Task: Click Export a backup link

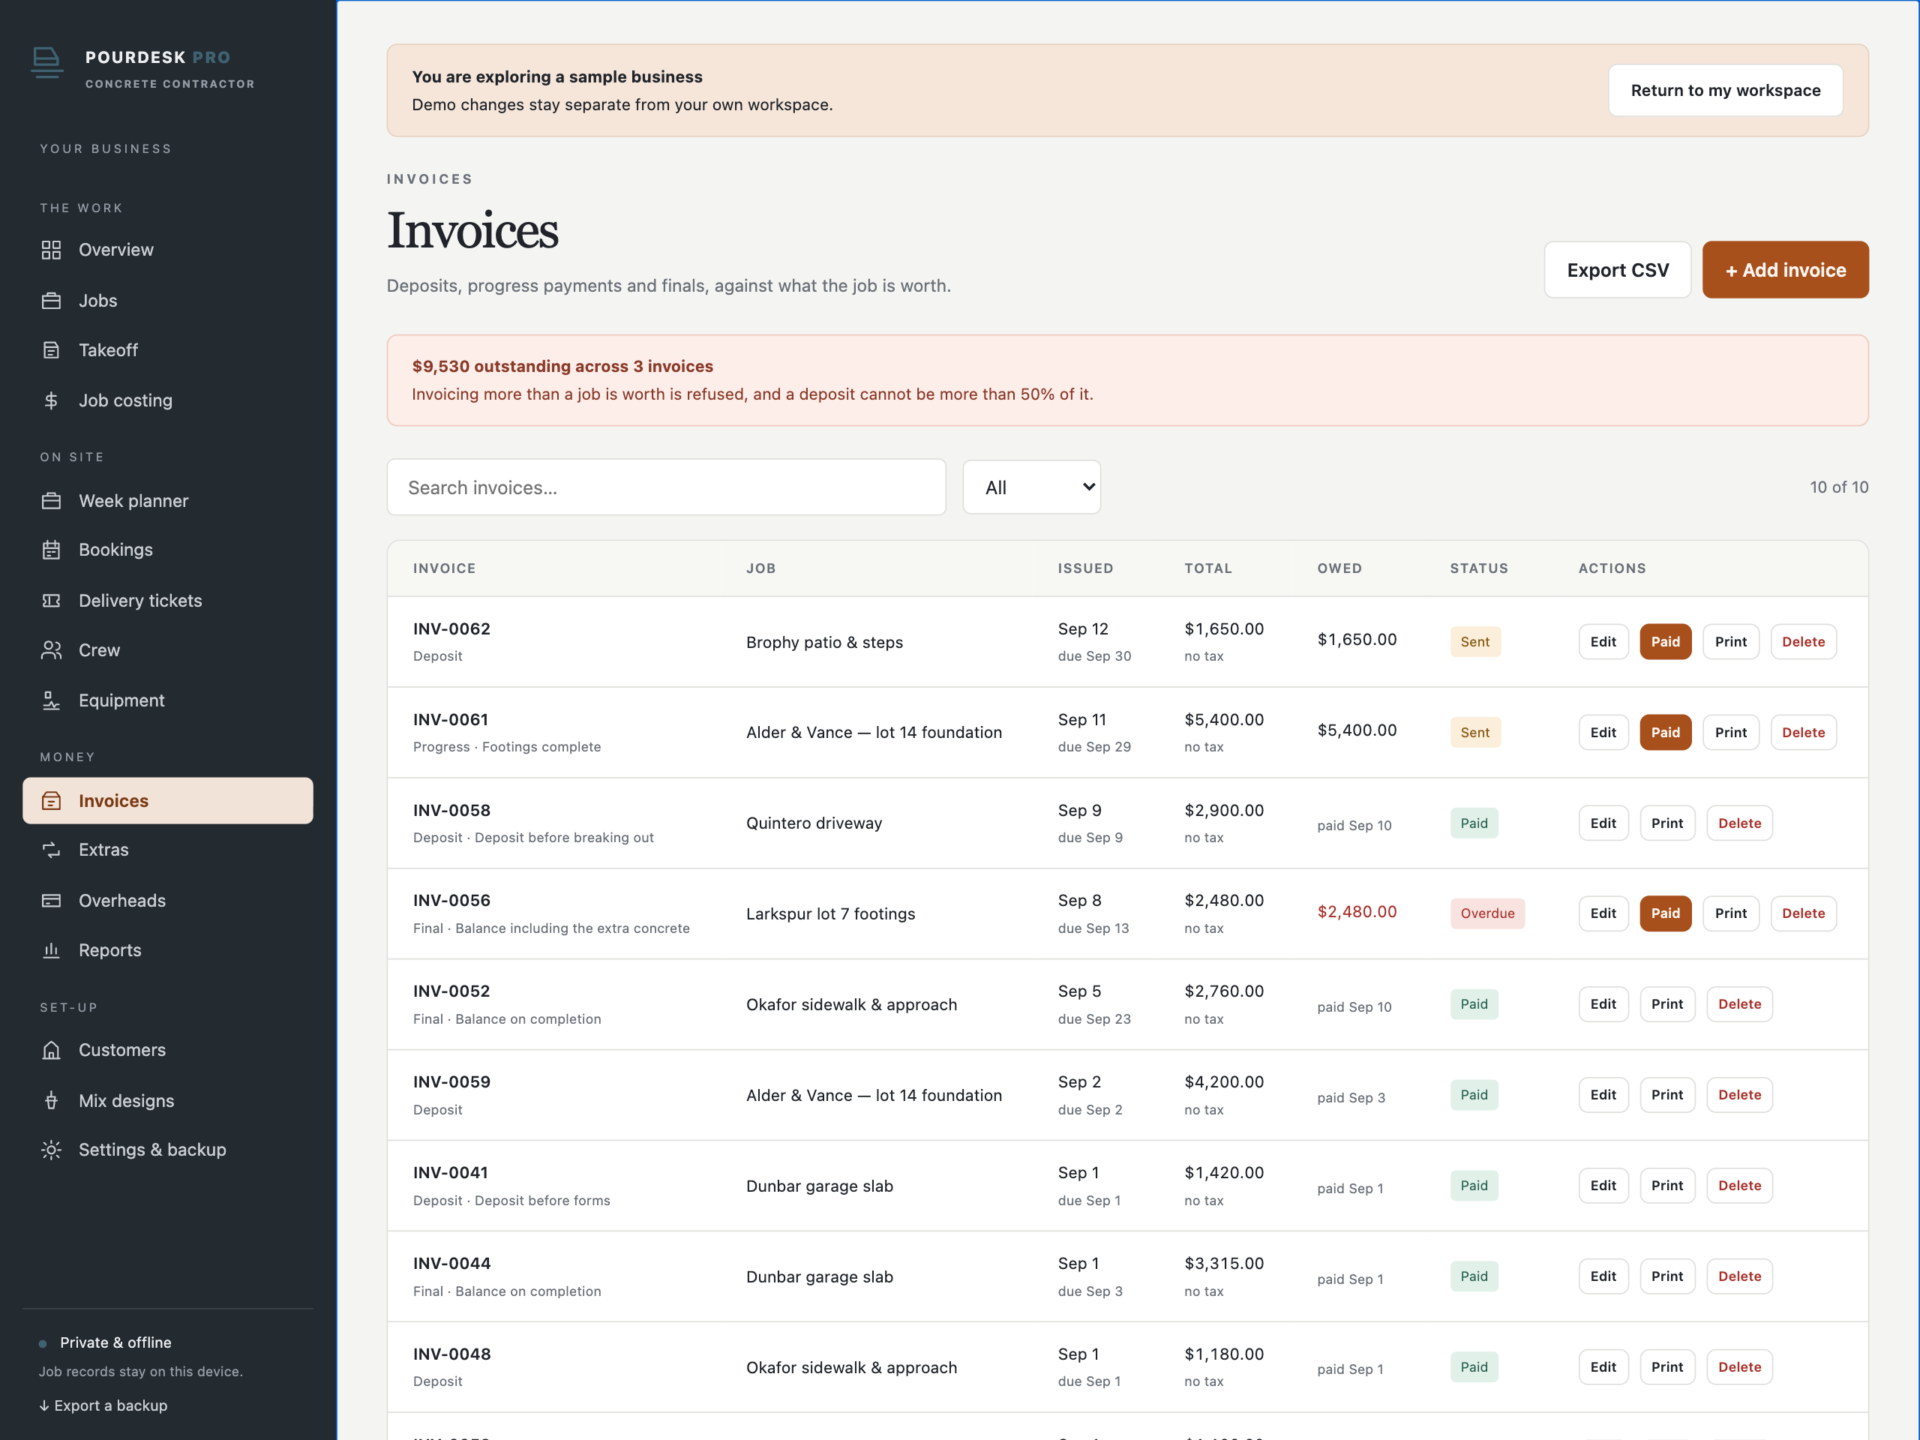Action: click(103, 1405)
